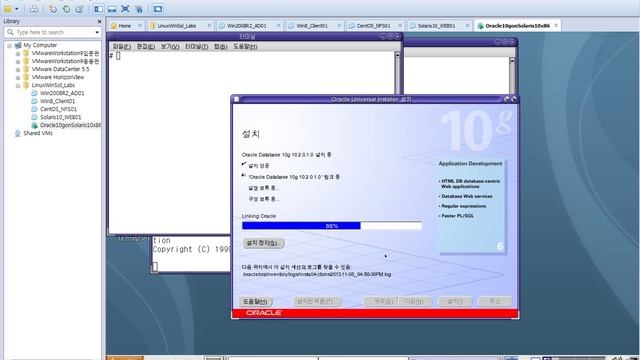Image resolution: width=640 pixels, height=360 pixels.
Task: Enter full screen mode toolbar icon
Action: click(125, 9)
